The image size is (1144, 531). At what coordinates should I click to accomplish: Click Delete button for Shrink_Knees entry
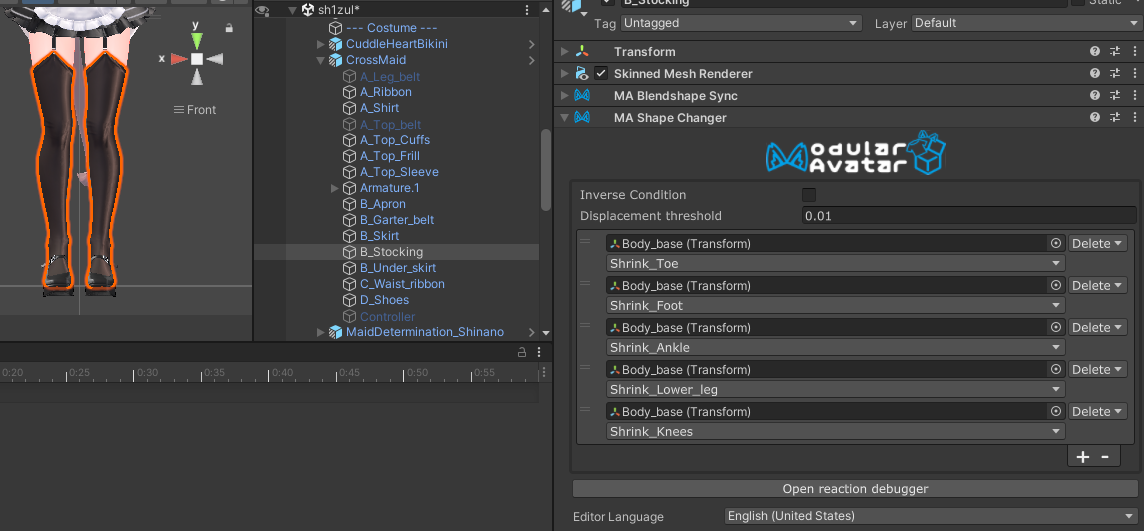pyautogui.click(x=1097, y=412)
